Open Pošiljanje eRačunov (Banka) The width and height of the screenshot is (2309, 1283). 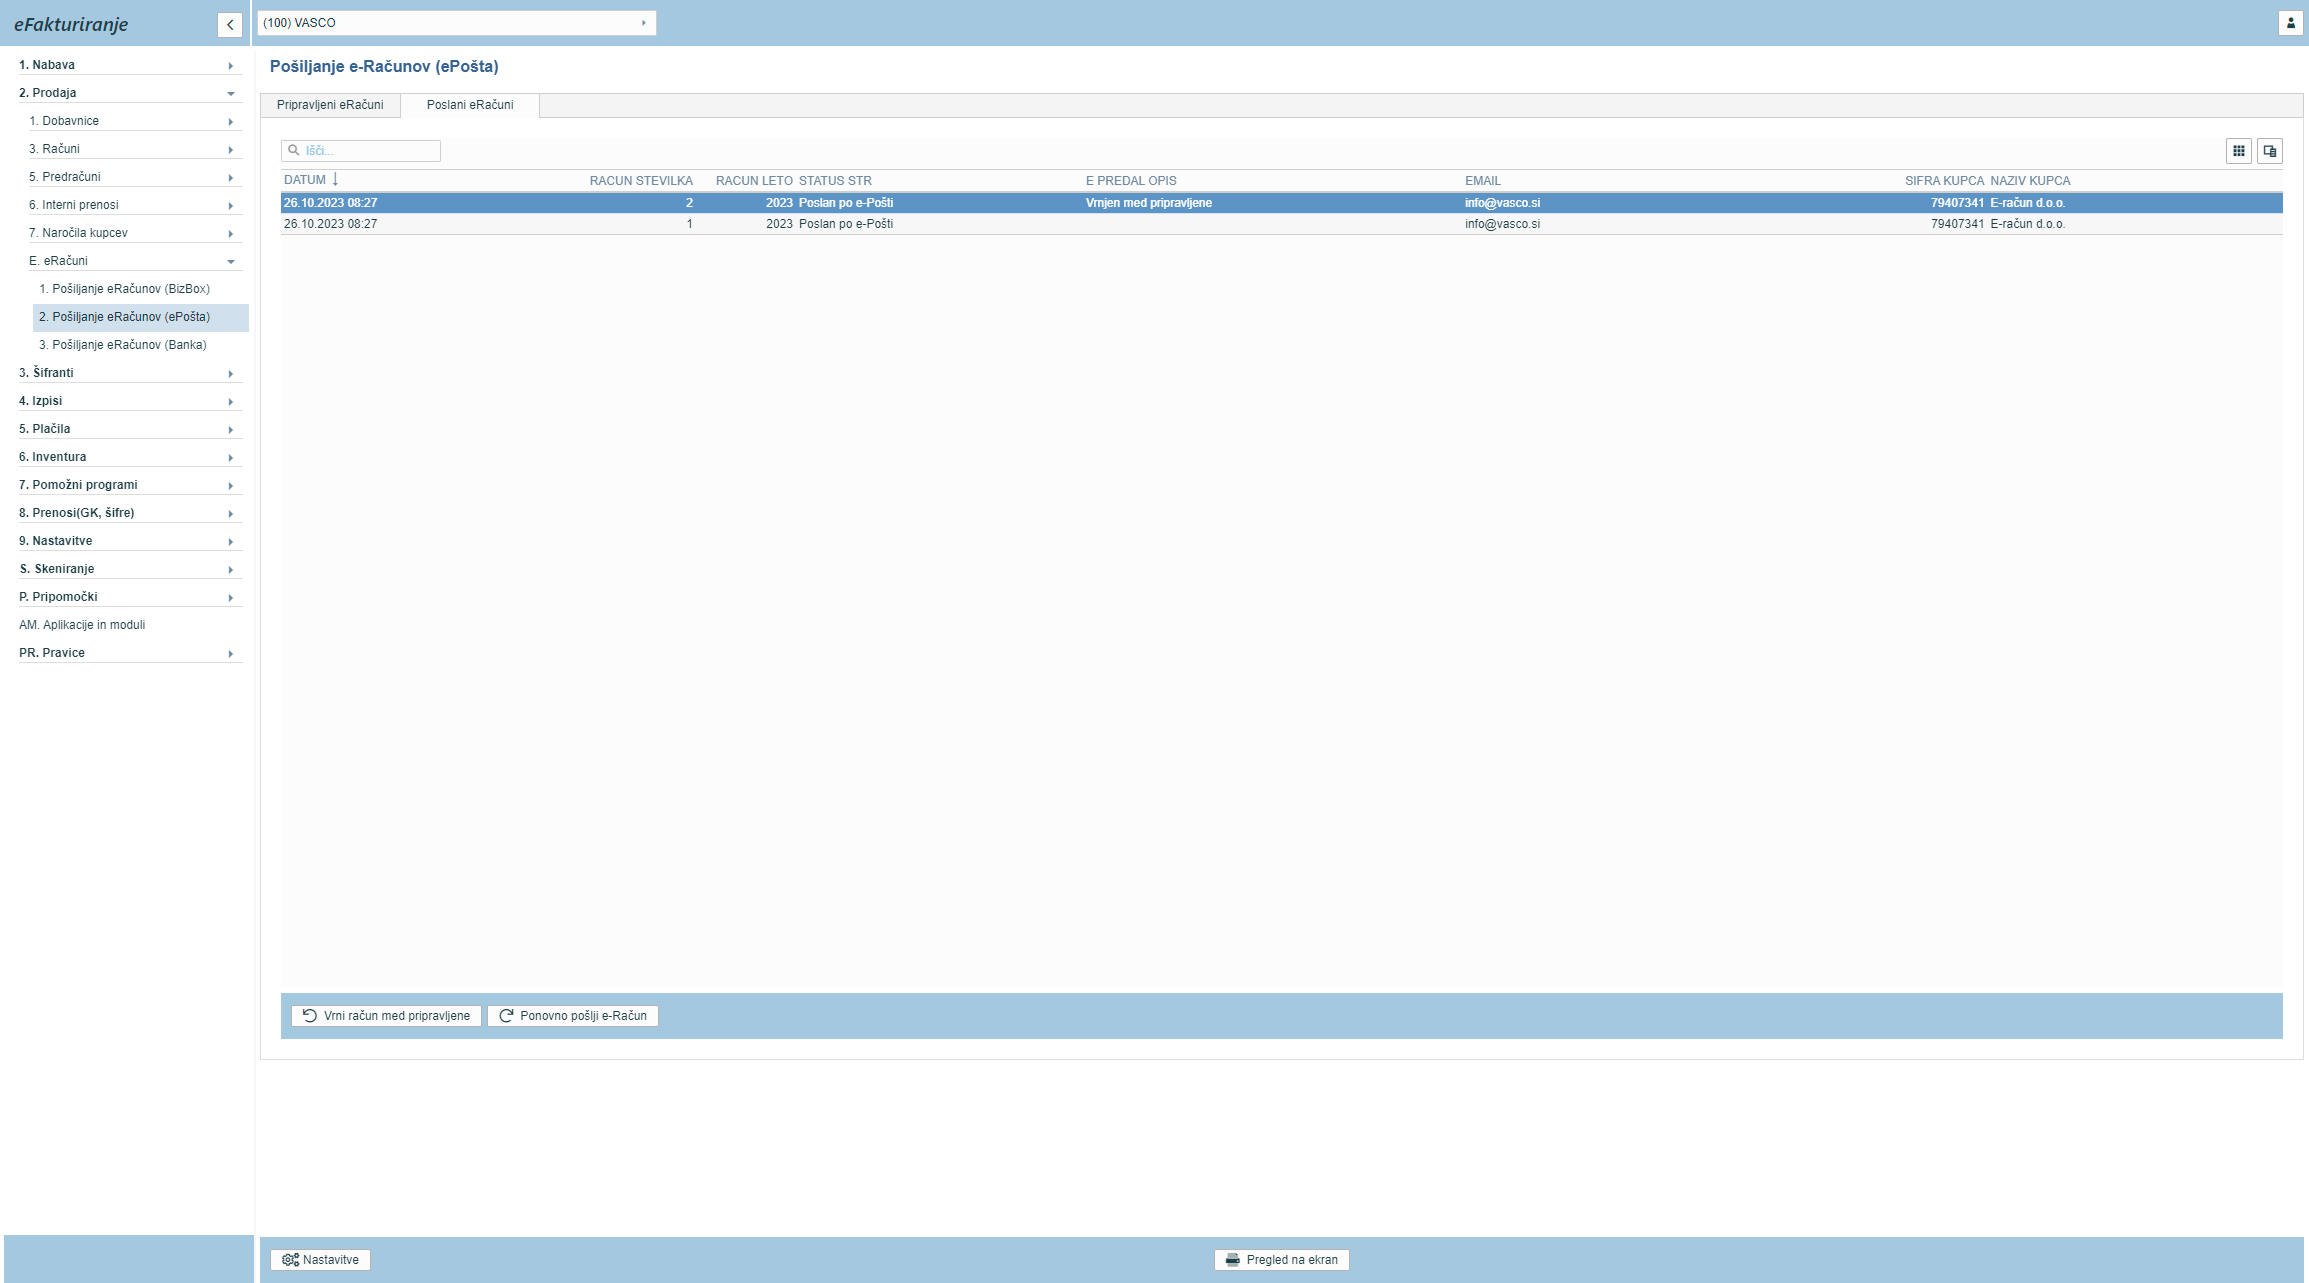pos(122,345)
